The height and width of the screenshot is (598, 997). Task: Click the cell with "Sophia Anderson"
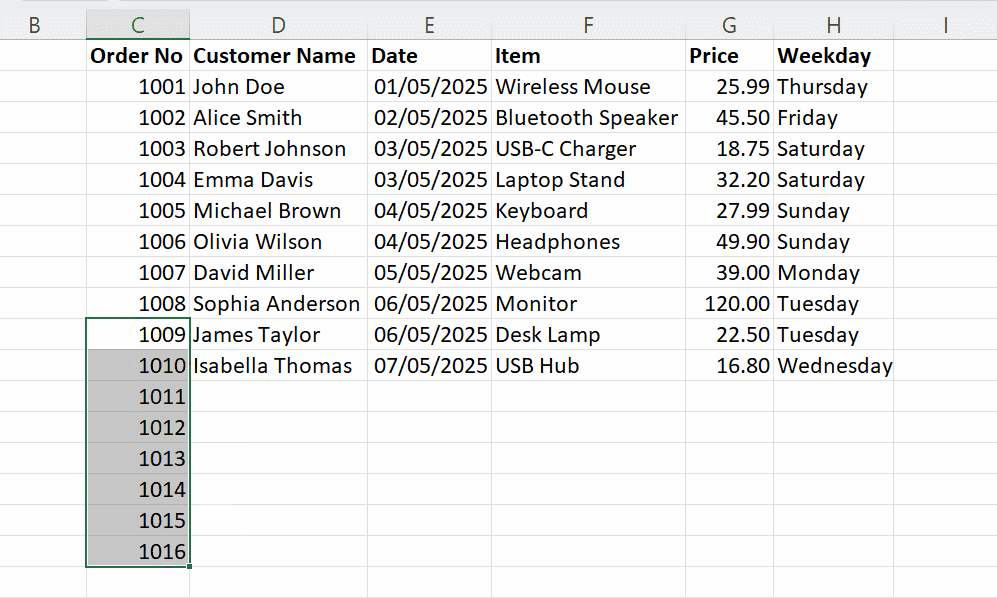click(278, 304)
